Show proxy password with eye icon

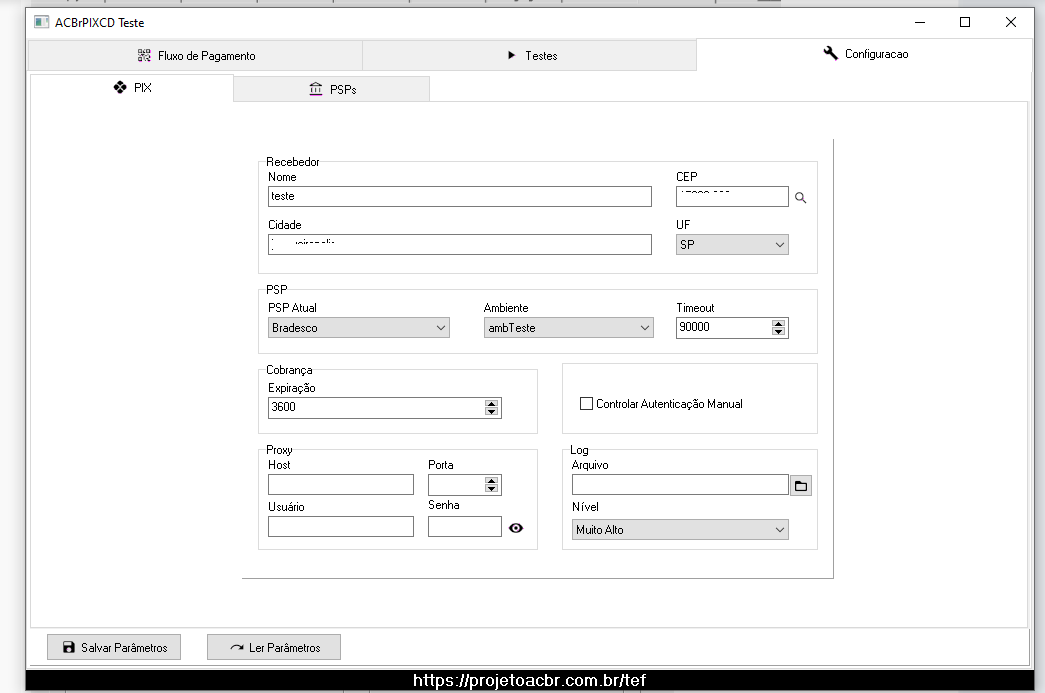pyautogui.click(x=516, y=528)
